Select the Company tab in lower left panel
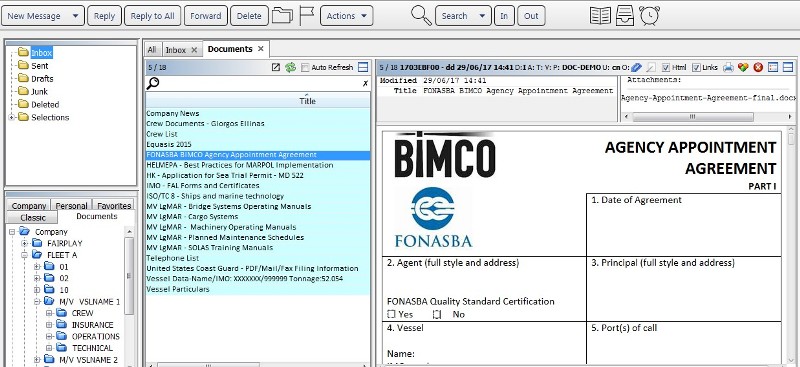800x367 pixels. [29, 206]
